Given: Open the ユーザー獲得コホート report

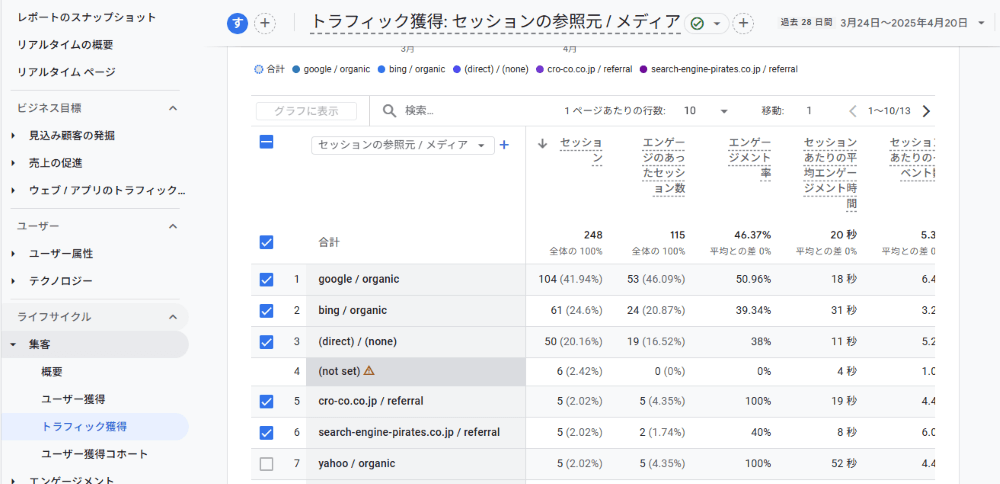Looking at the screenshot, I should click(x=94, y=454).
